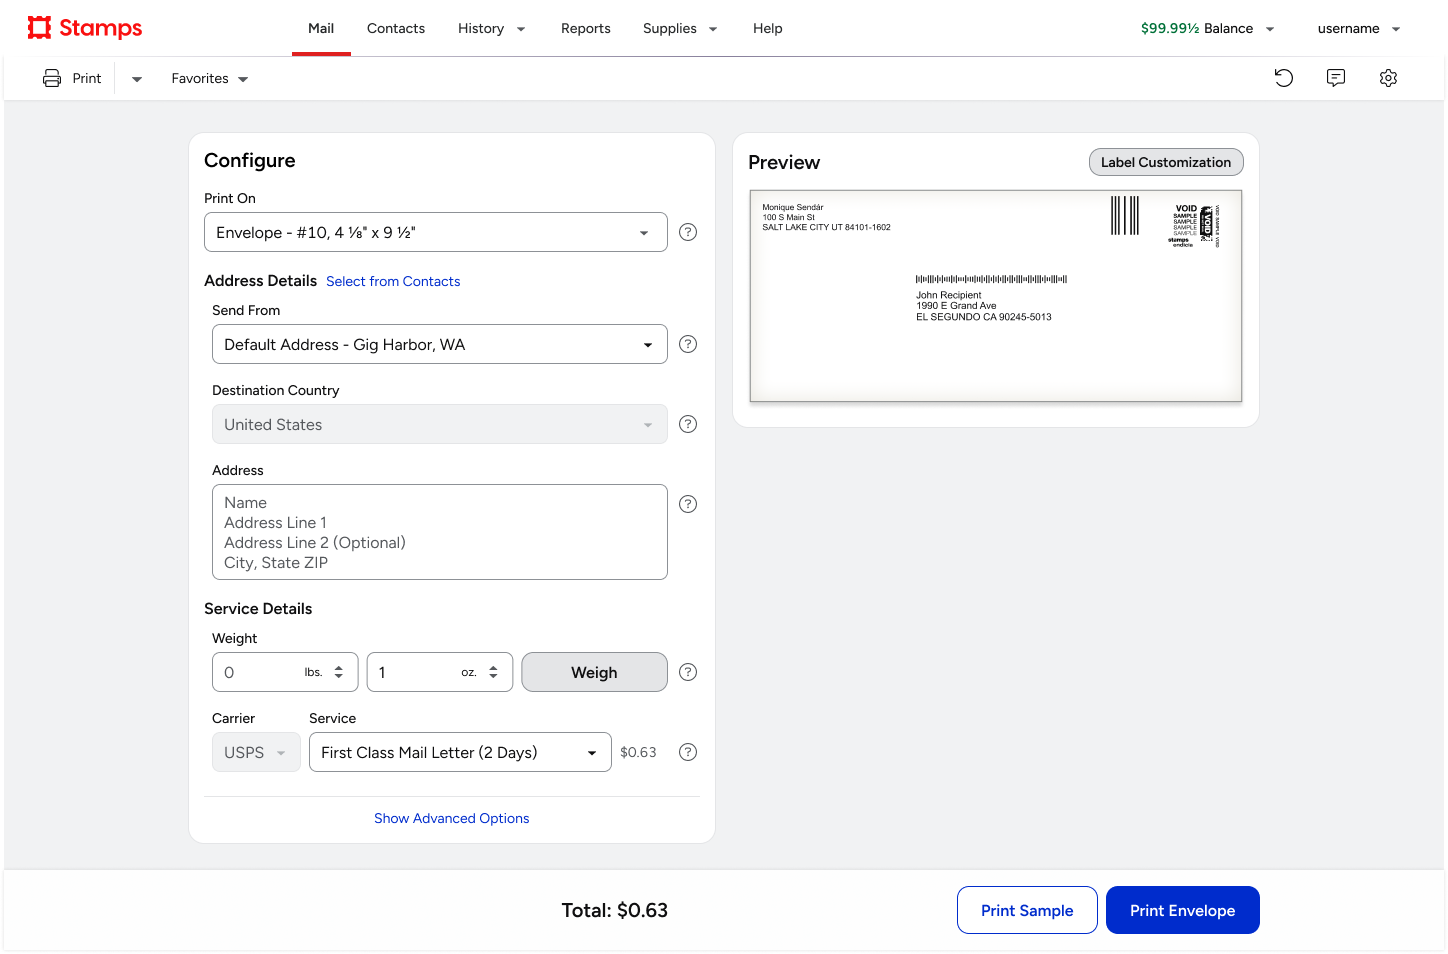The image size is (1448, 954).
Task: Click the Stamps logo icon
Action: tap(39, 28)
